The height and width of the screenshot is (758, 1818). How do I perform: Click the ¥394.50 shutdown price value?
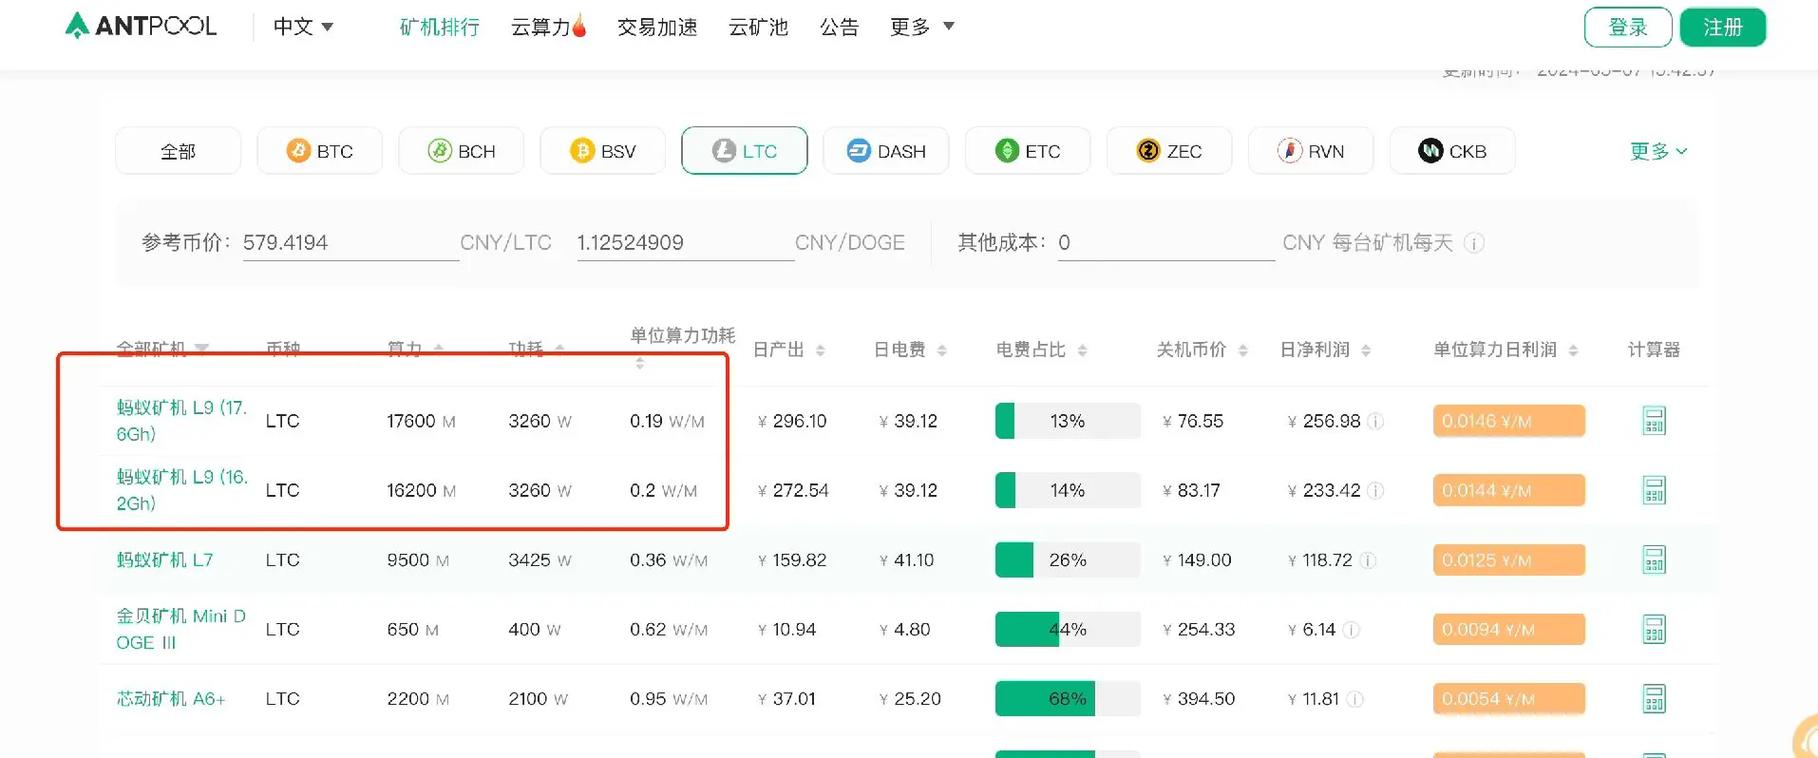click(x=1199, y=699)
